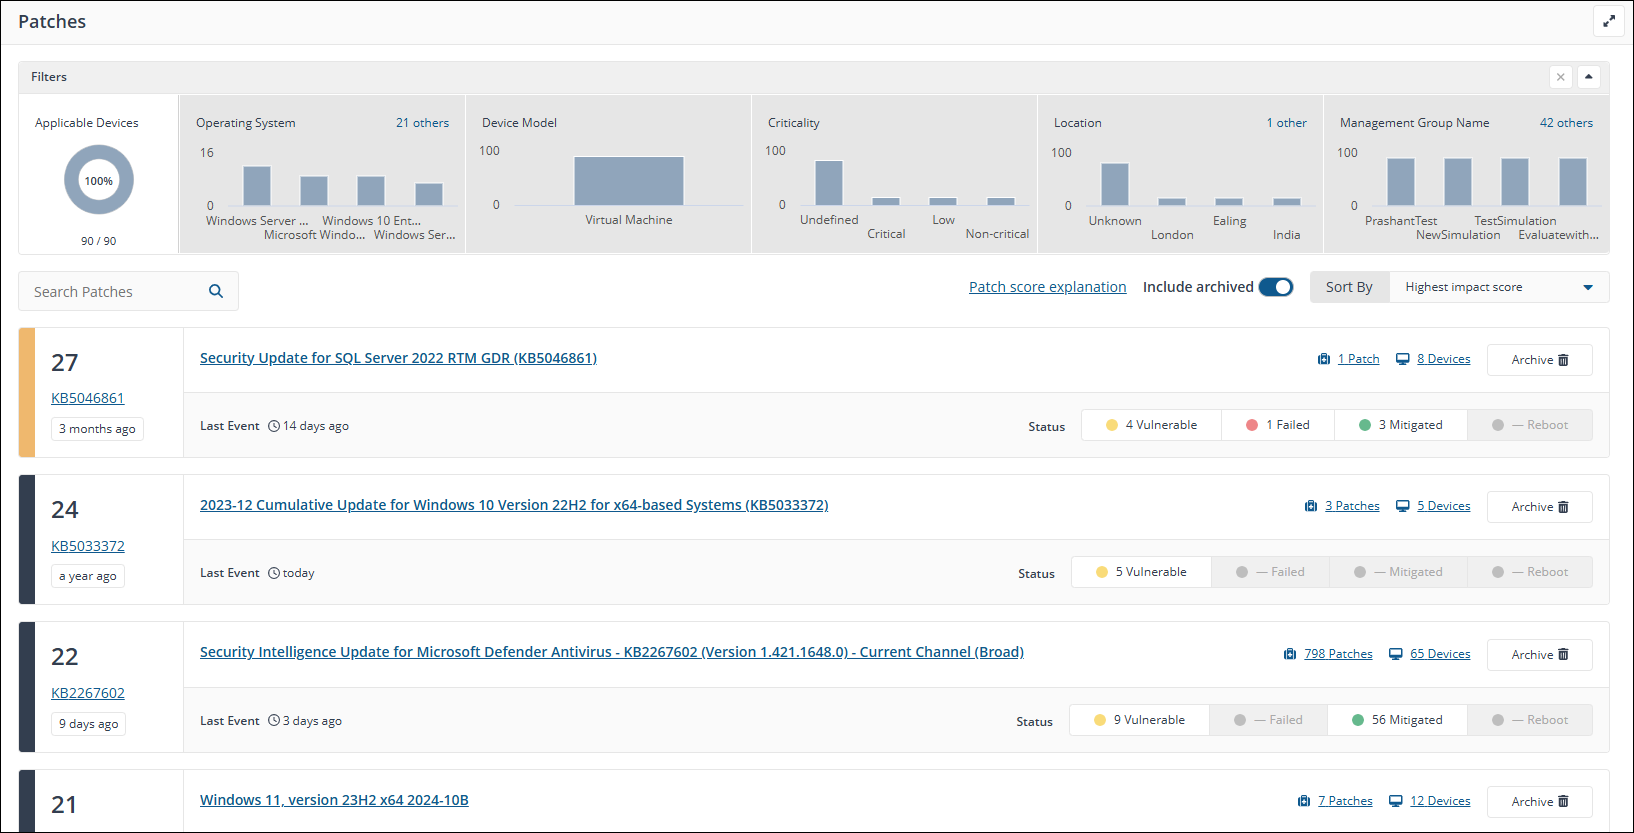
Task: Filter by 4 Vulnerable status
Action: [x=1151, y=425]
